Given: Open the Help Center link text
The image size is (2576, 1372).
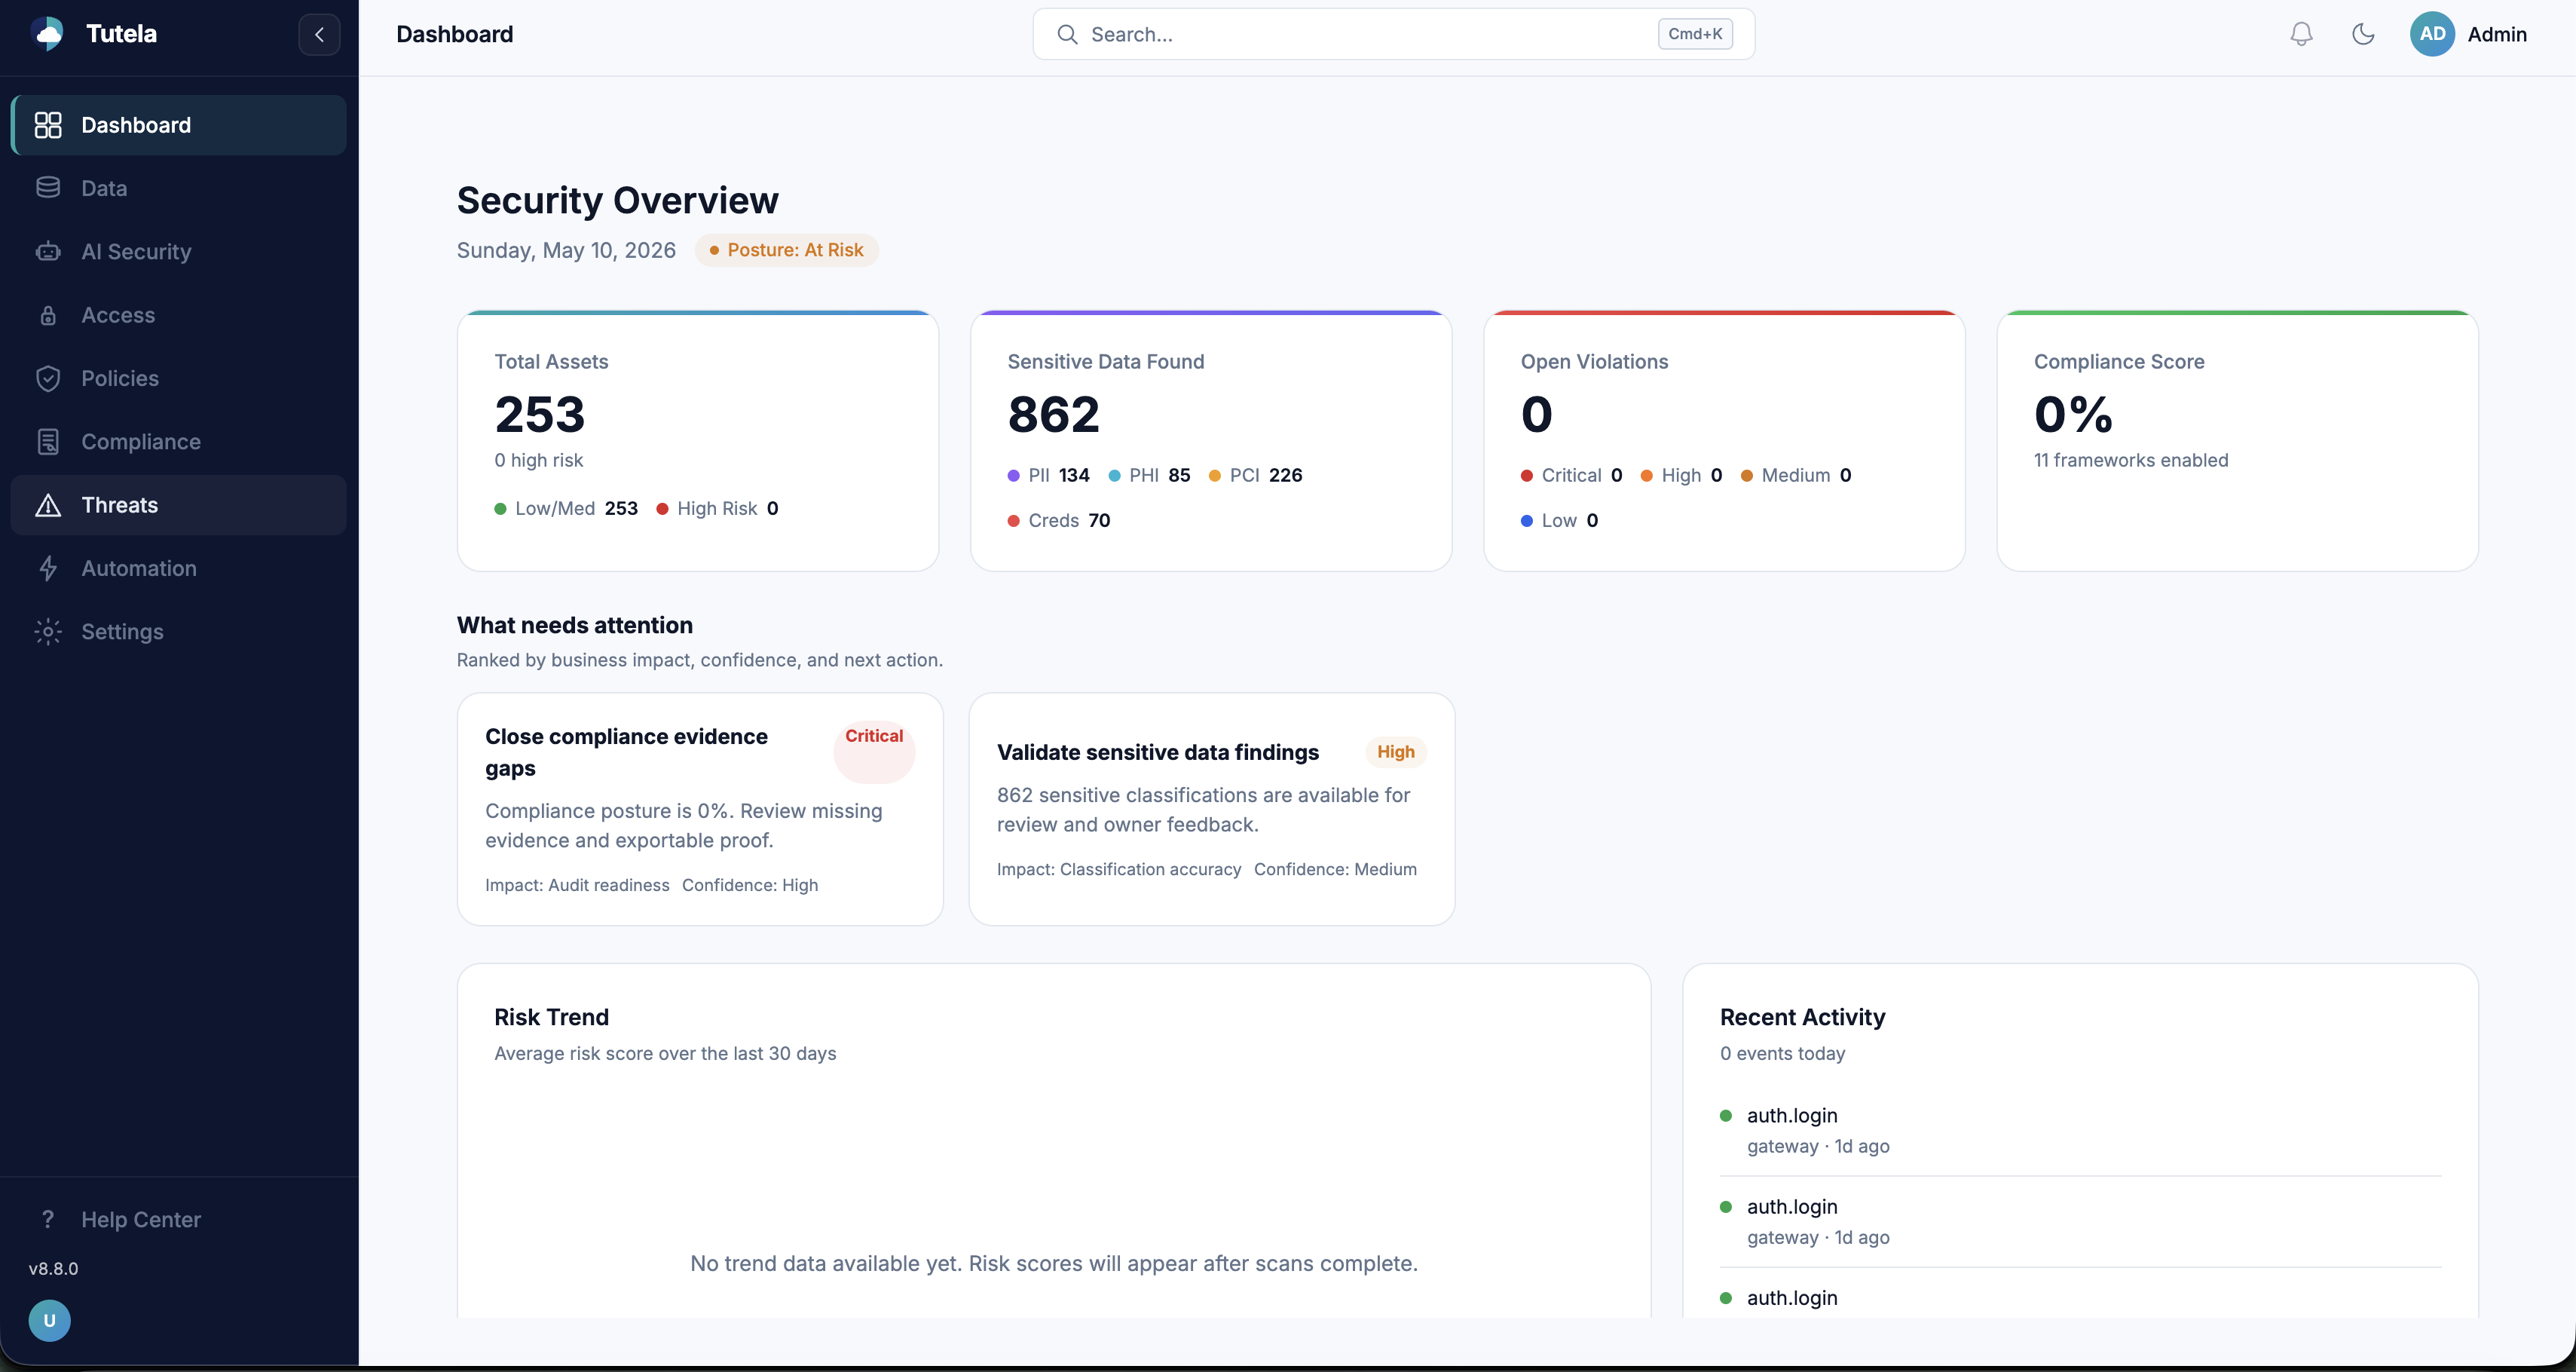Looking at the screenshot, I should pos(141,1219).
